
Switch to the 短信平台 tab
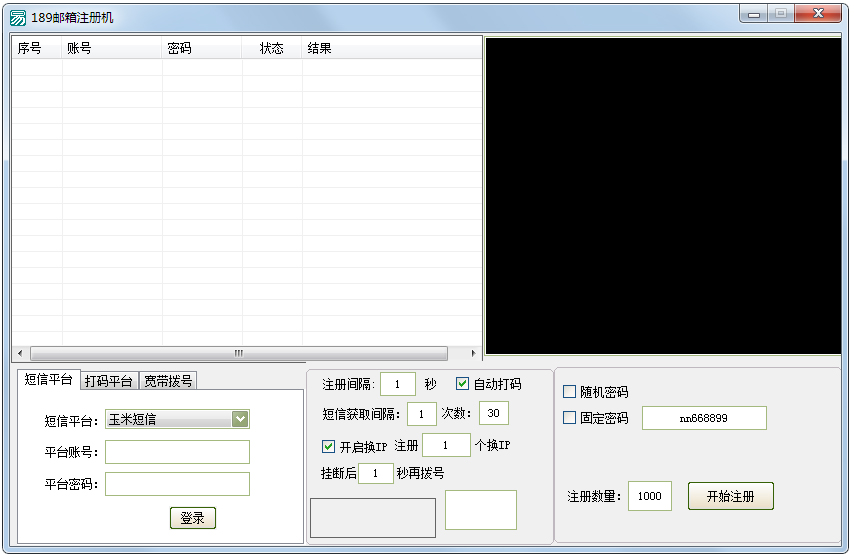[x=48, y=379]
